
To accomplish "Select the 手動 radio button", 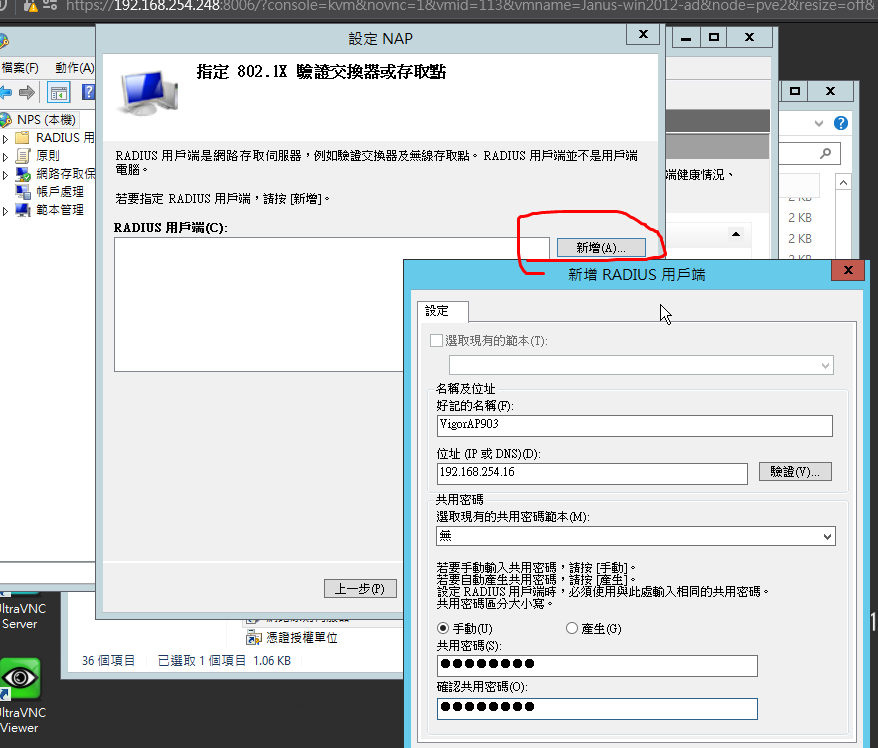I will 444,628.
